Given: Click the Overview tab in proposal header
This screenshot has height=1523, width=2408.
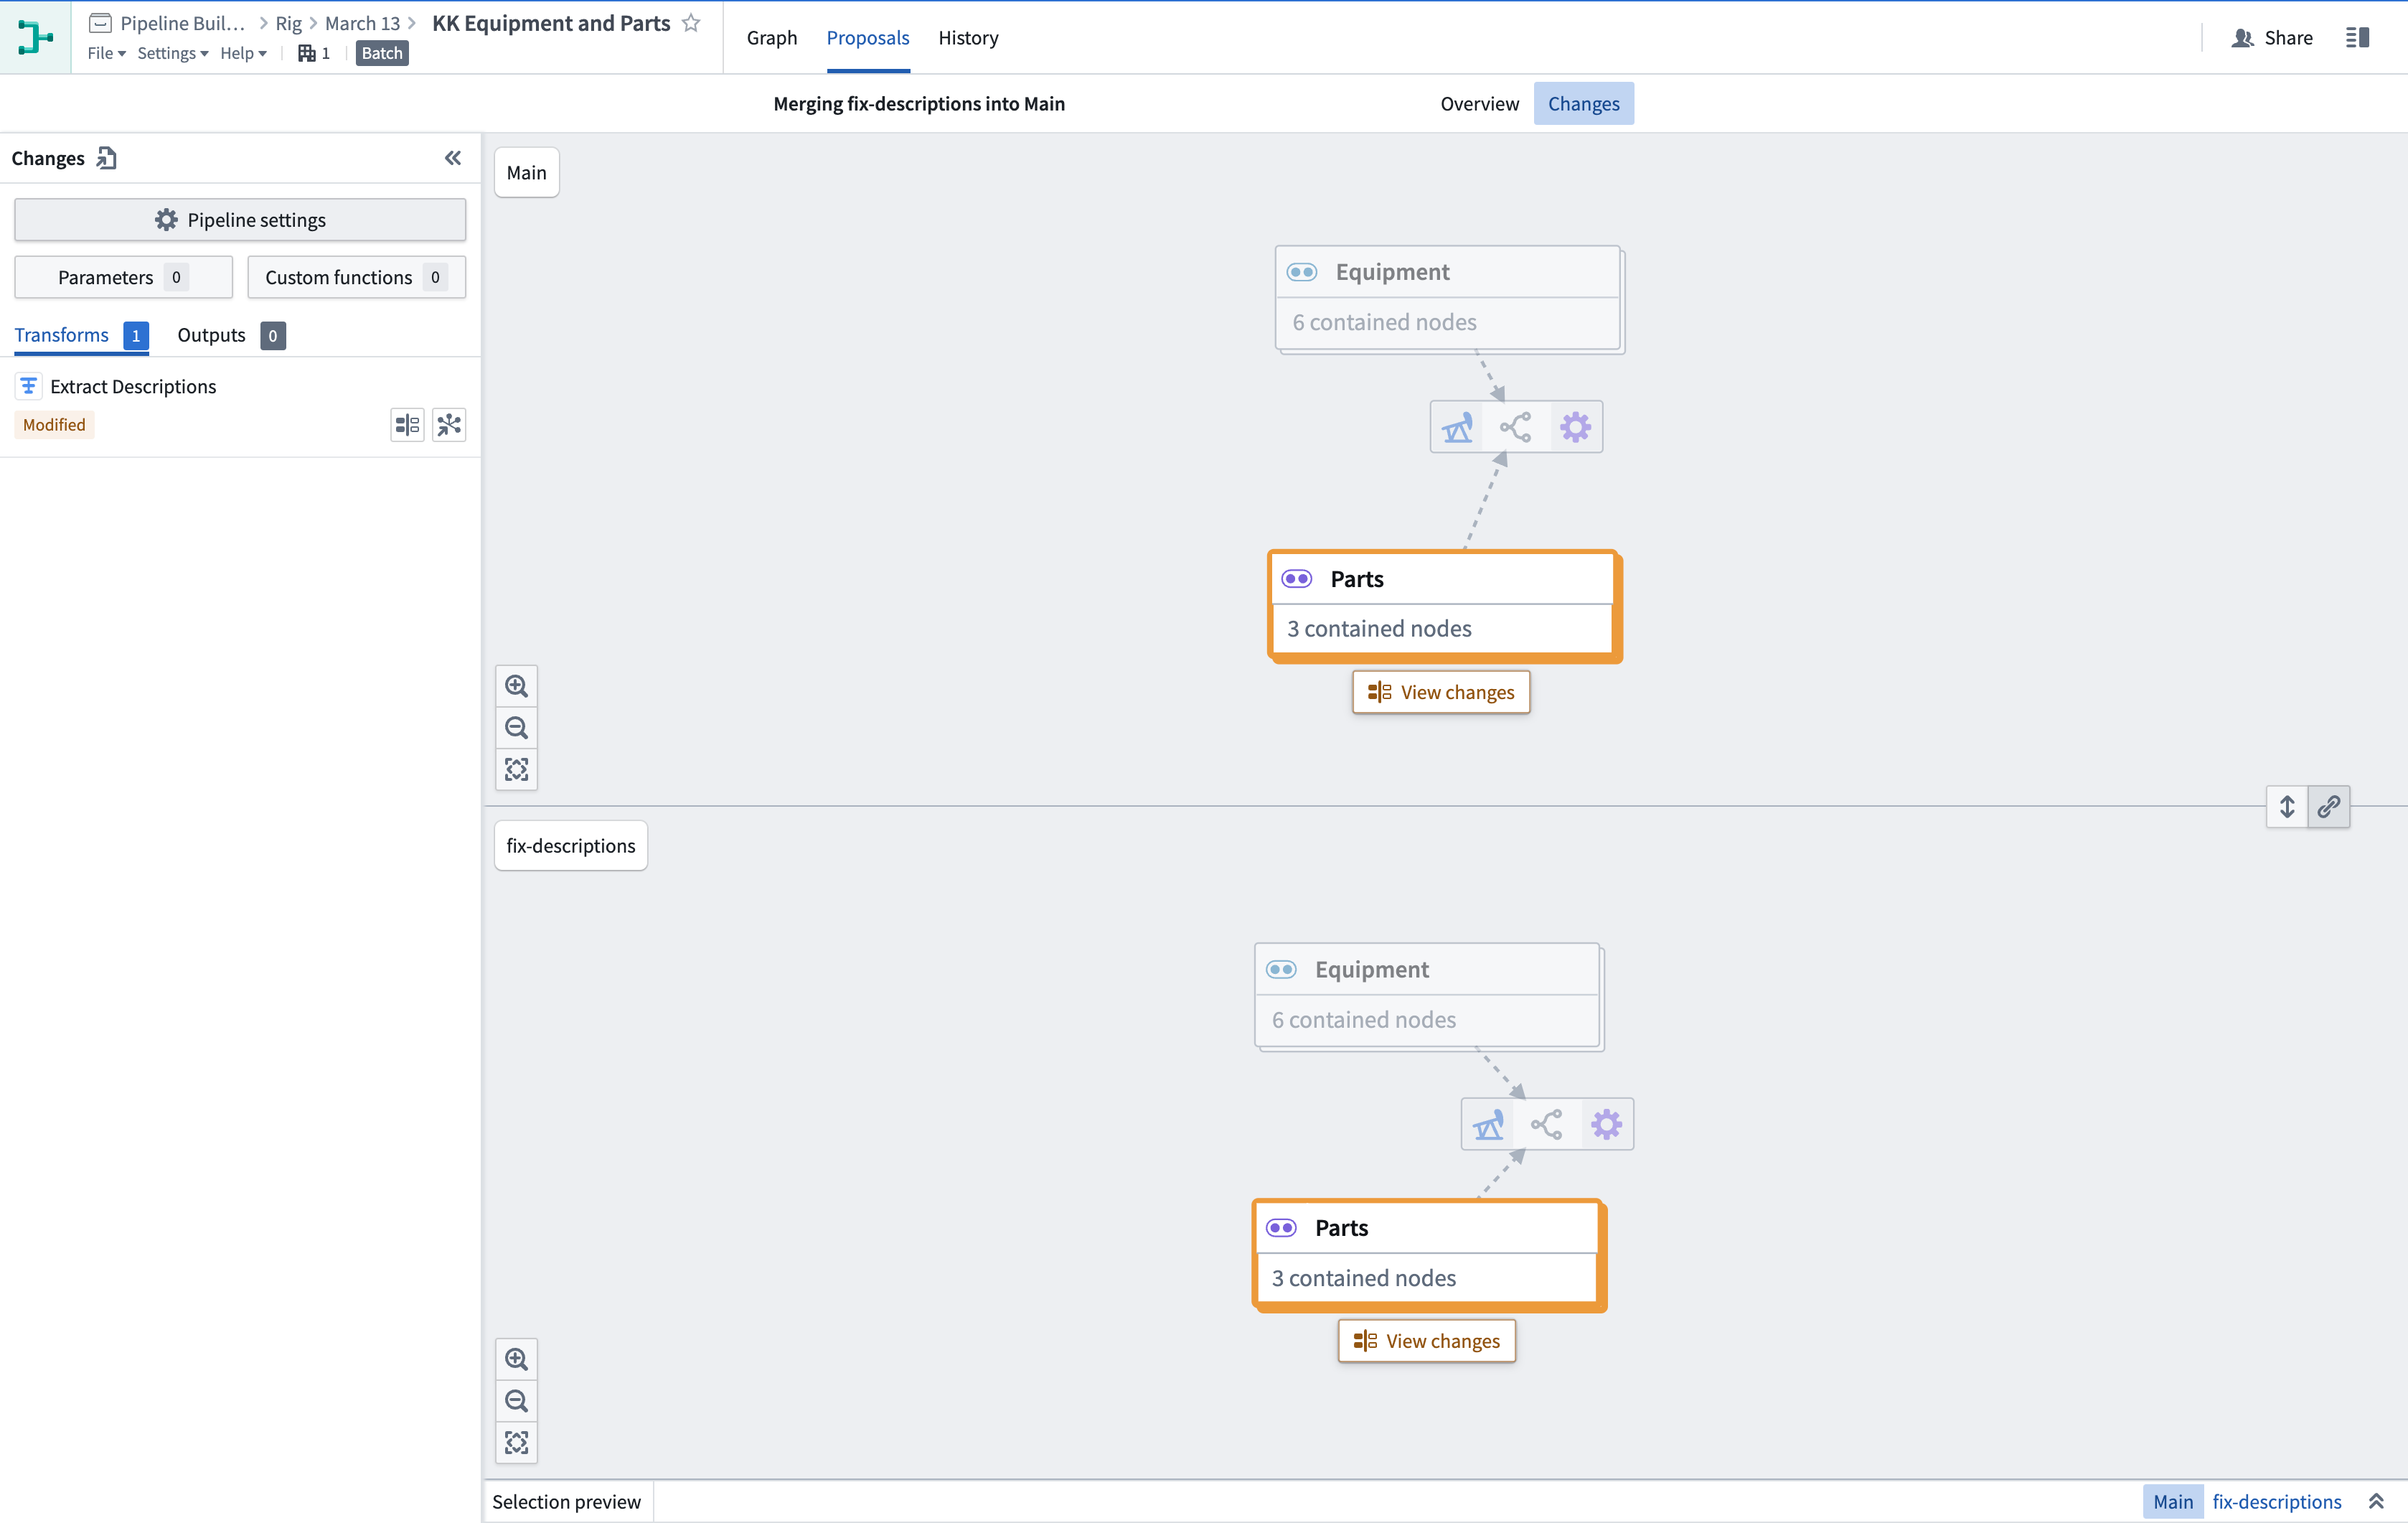Looking at the screenshot, I should tap(1480, 103).
